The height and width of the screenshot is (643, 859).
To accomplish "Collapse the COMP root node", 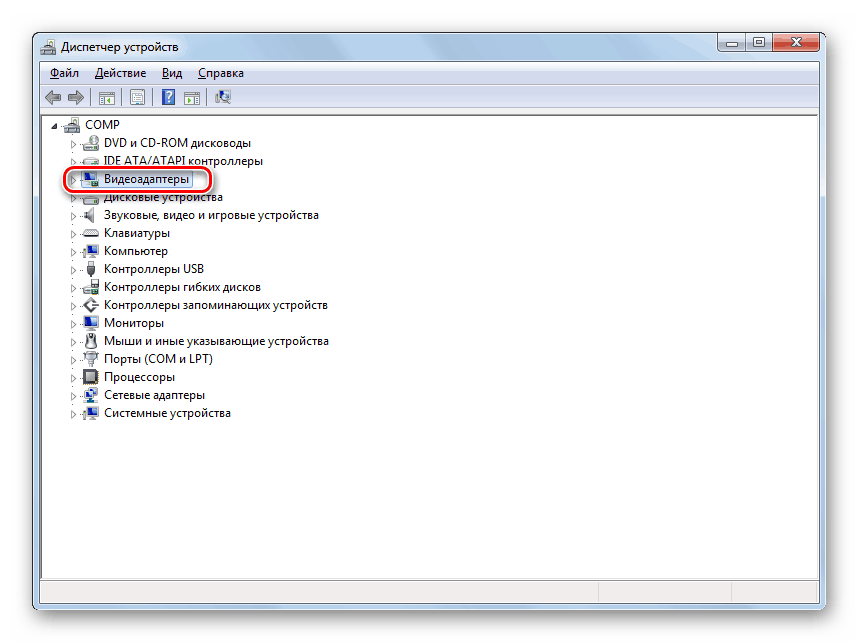I will tap(54, 127).
